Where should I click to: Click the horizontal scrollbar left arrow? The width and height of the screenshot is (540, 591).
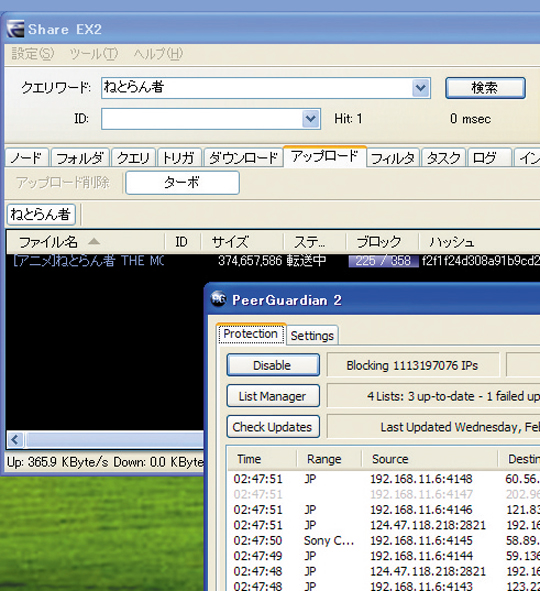(x=15, y=439)
